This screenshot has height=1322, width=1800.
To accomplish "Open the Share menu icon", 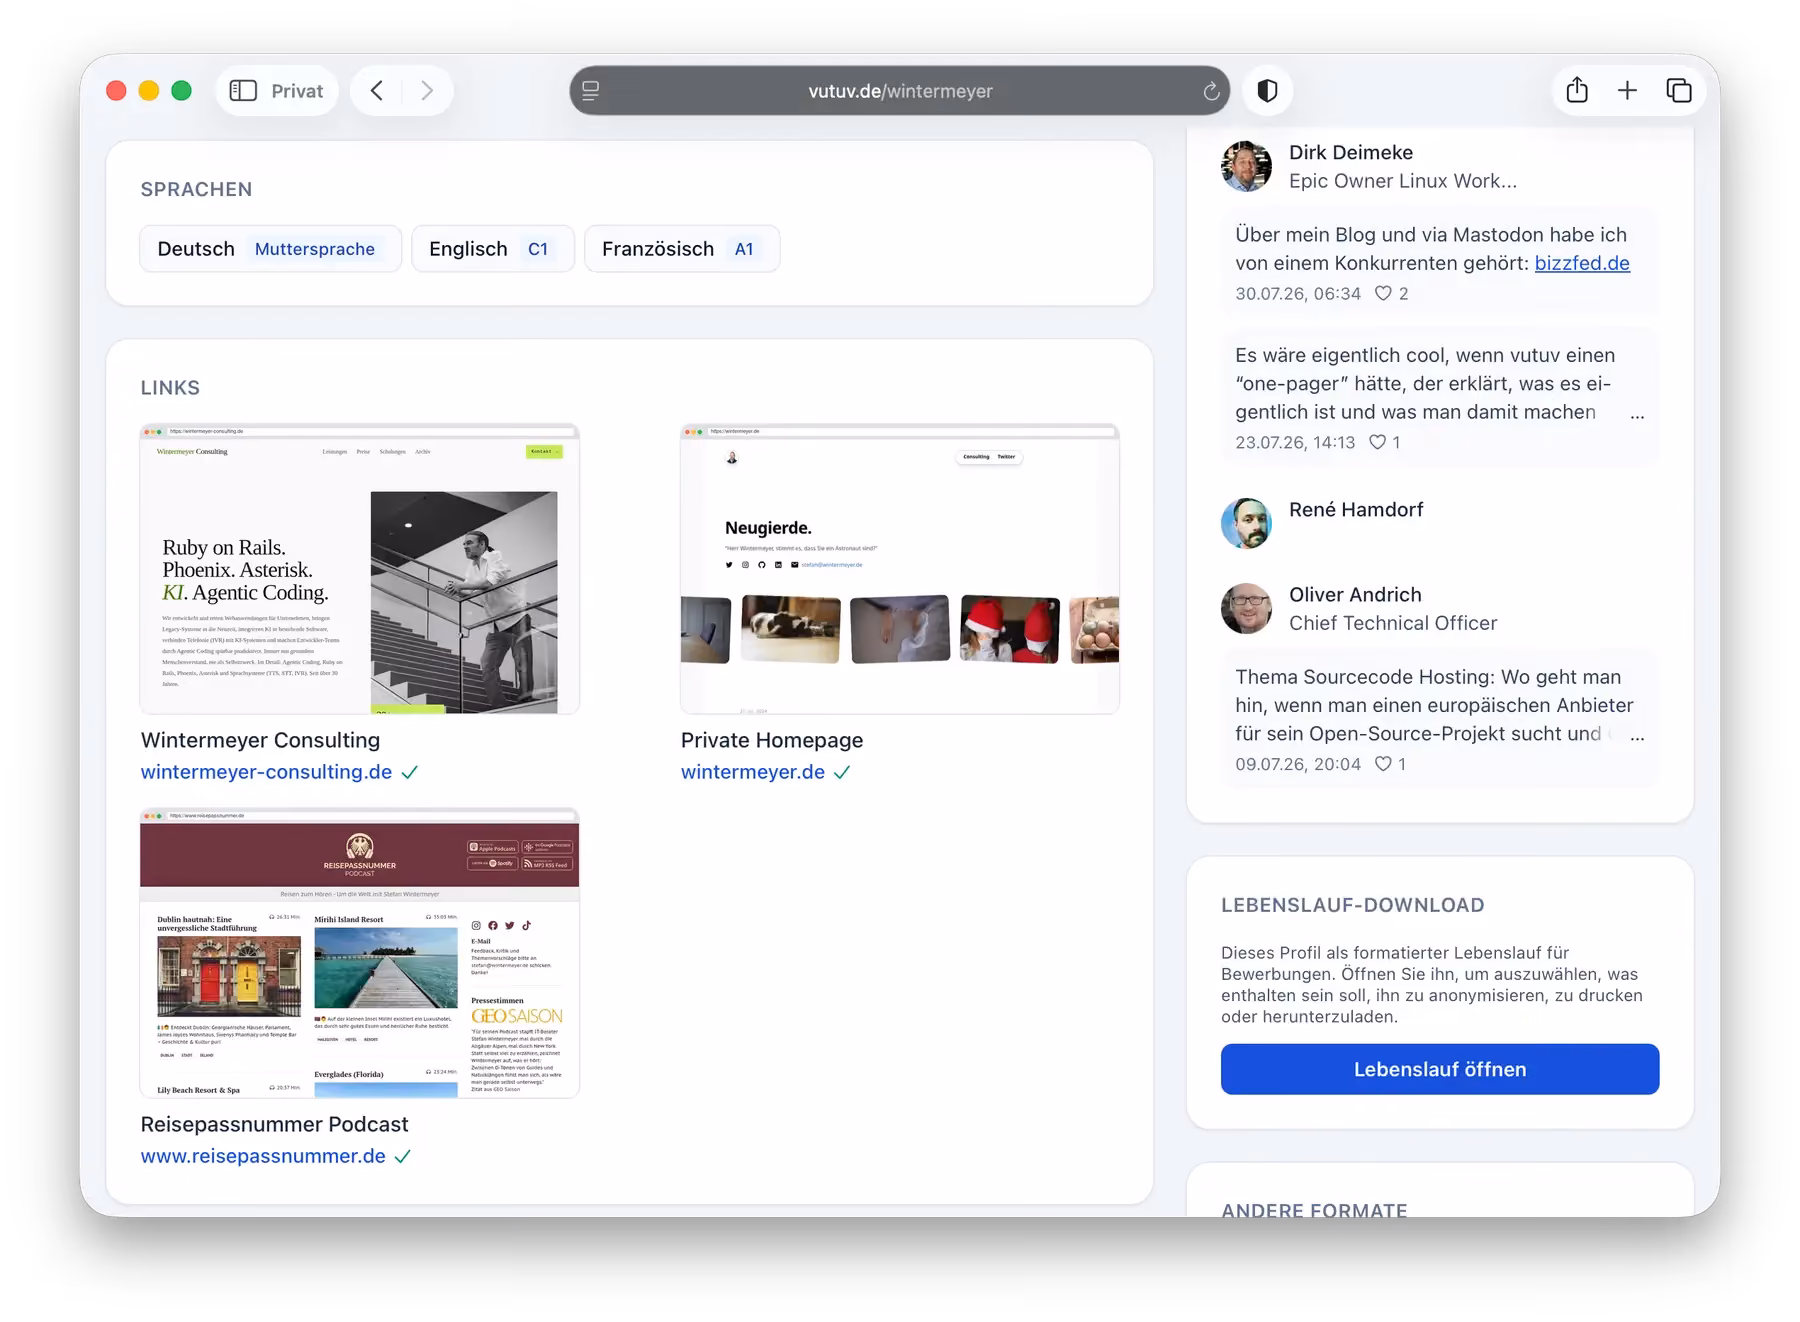I will tap(1577, 91).
